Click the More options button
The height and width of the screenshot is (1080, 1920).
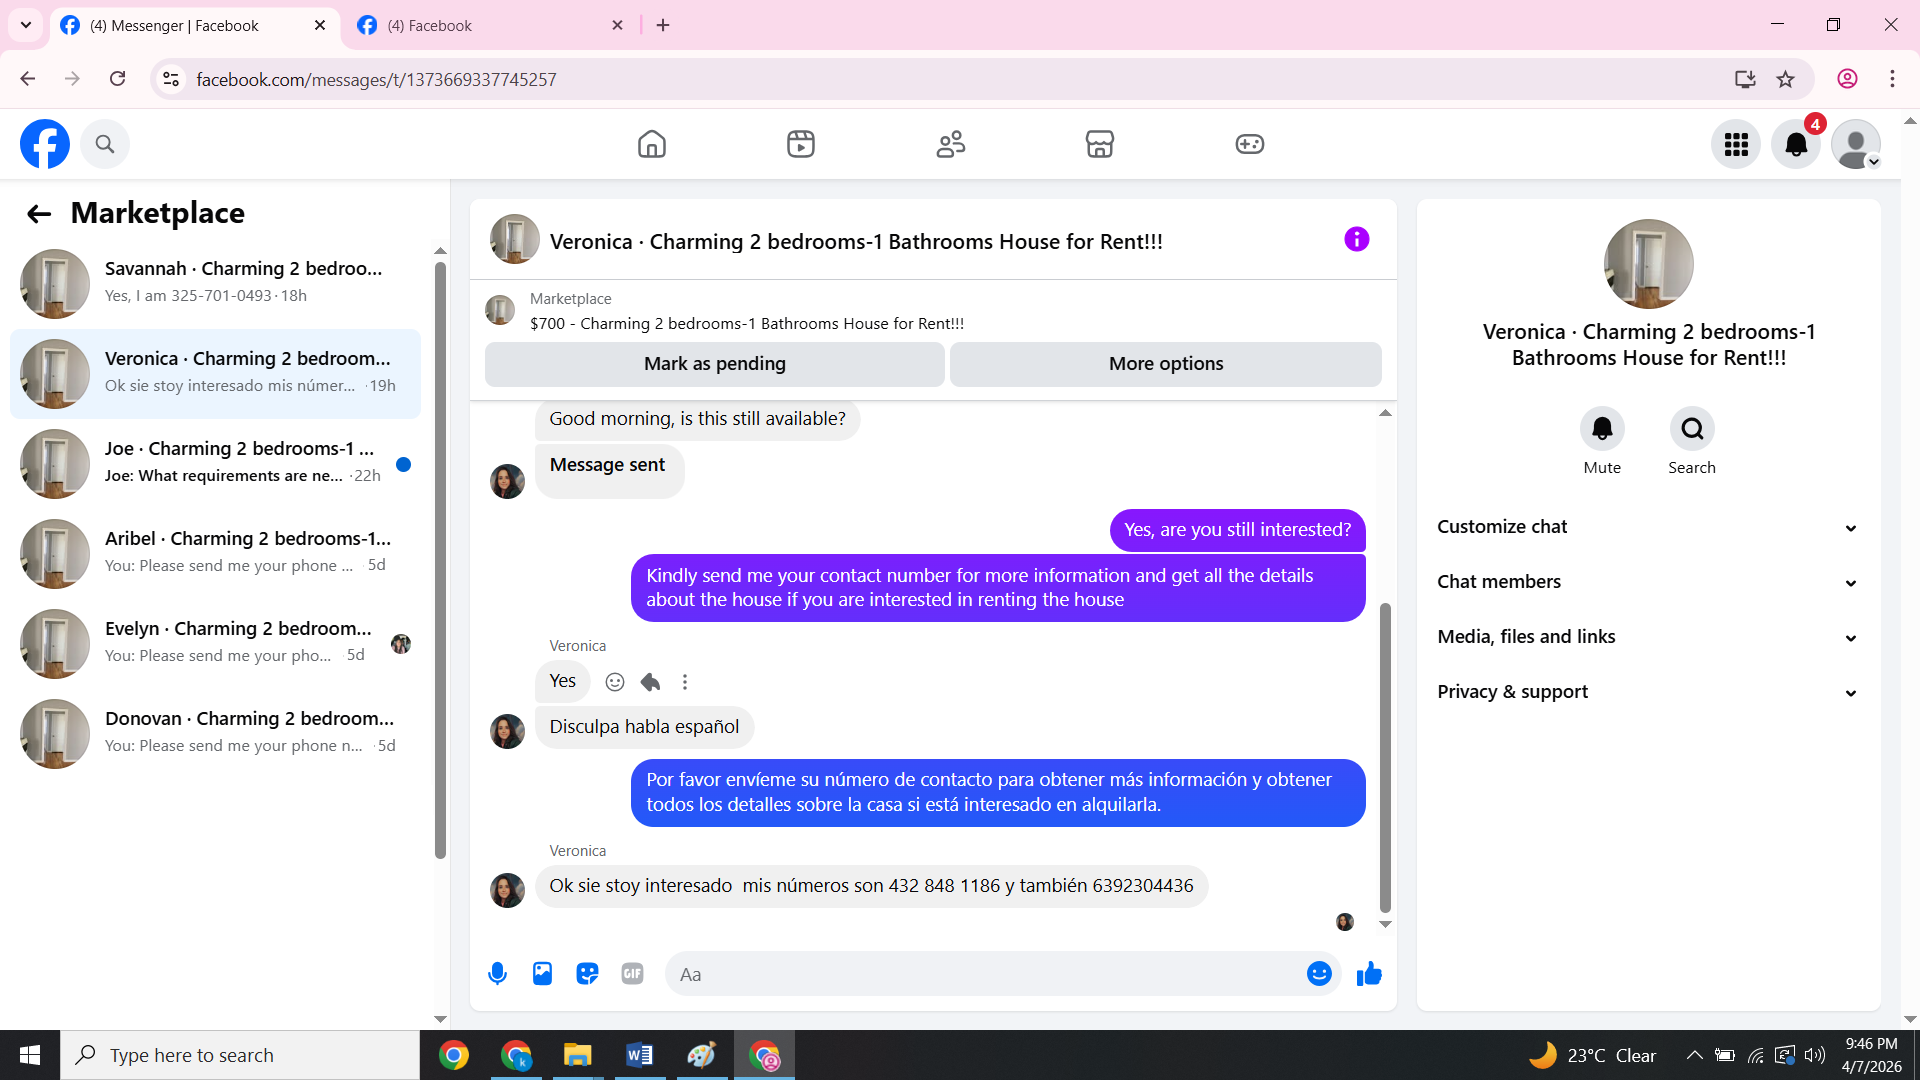pos(1165,364)
